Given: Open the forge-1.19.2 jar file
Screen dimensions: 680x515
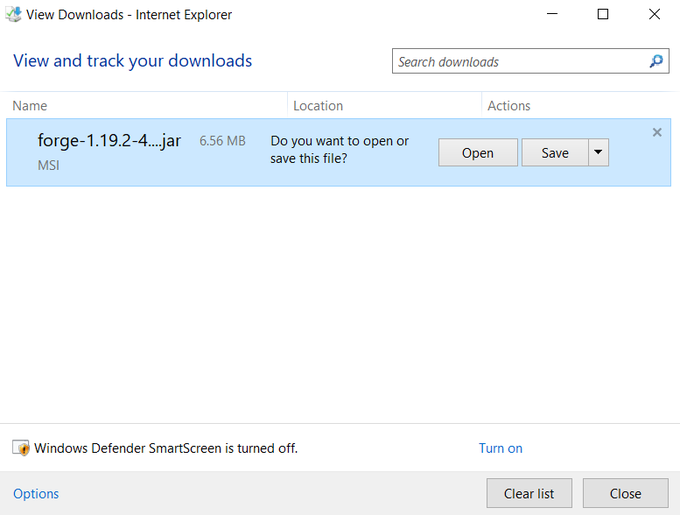Looking at the screenshot, I should click(x=478, y=152).
